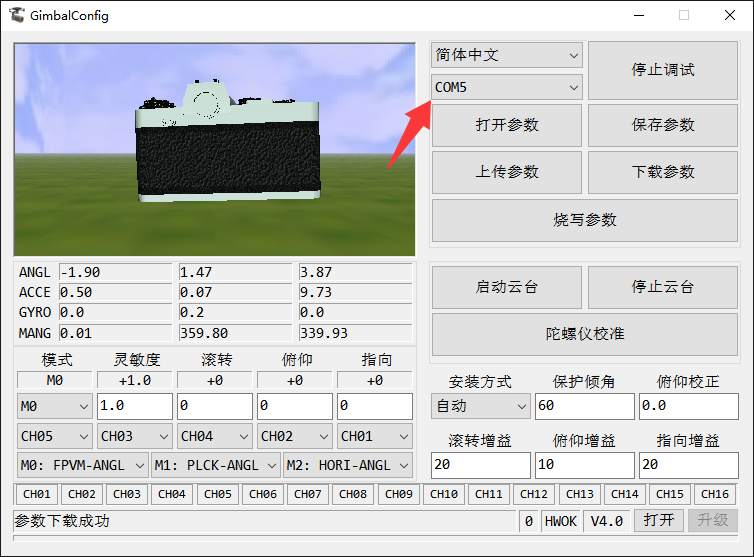Open the CH05 mode channel dropdown
This screenshot has width=754, height=557.
(x=54, y=436)
